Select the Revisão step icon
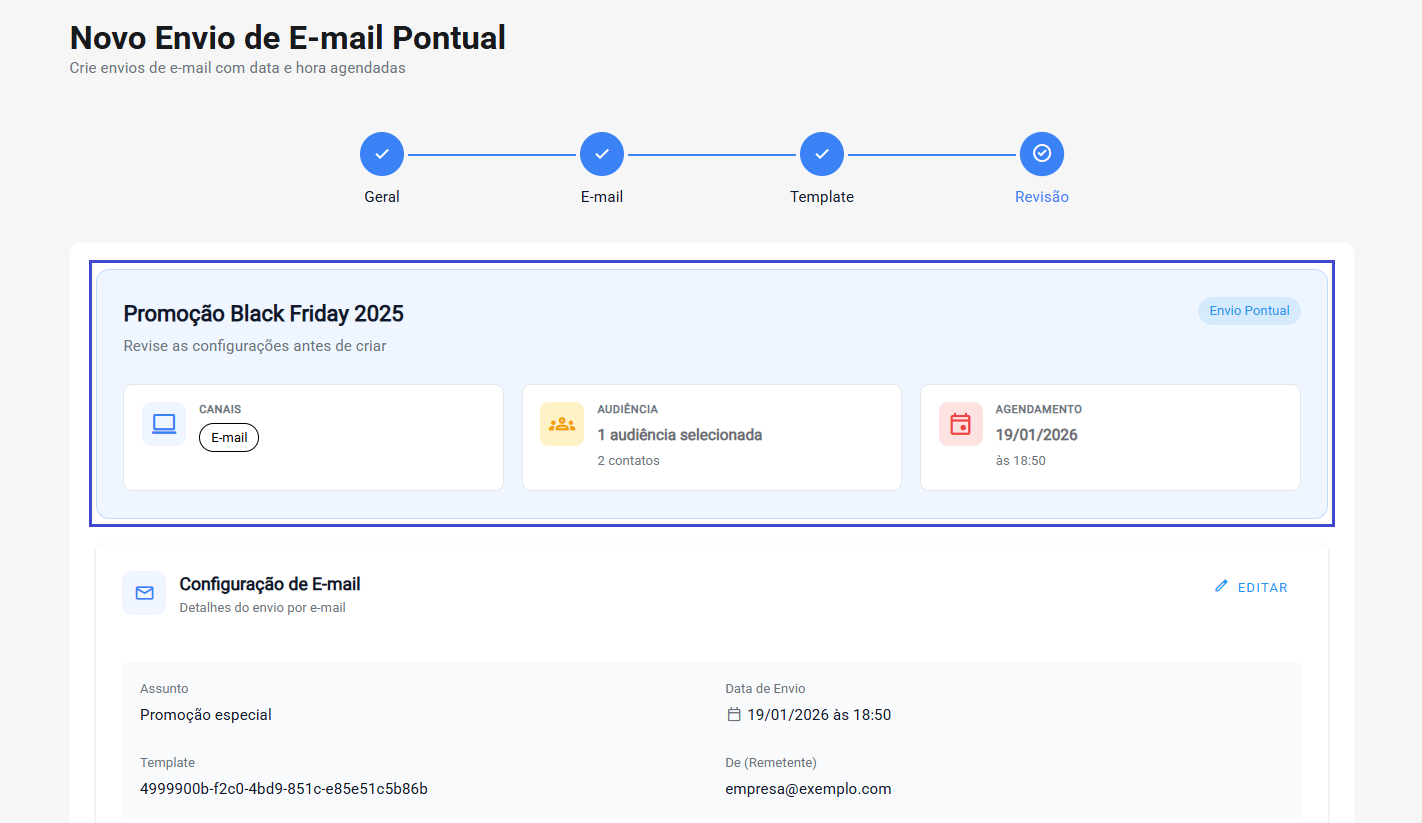The width and height of the screenshot is (1422, 823). point(1042,154)
